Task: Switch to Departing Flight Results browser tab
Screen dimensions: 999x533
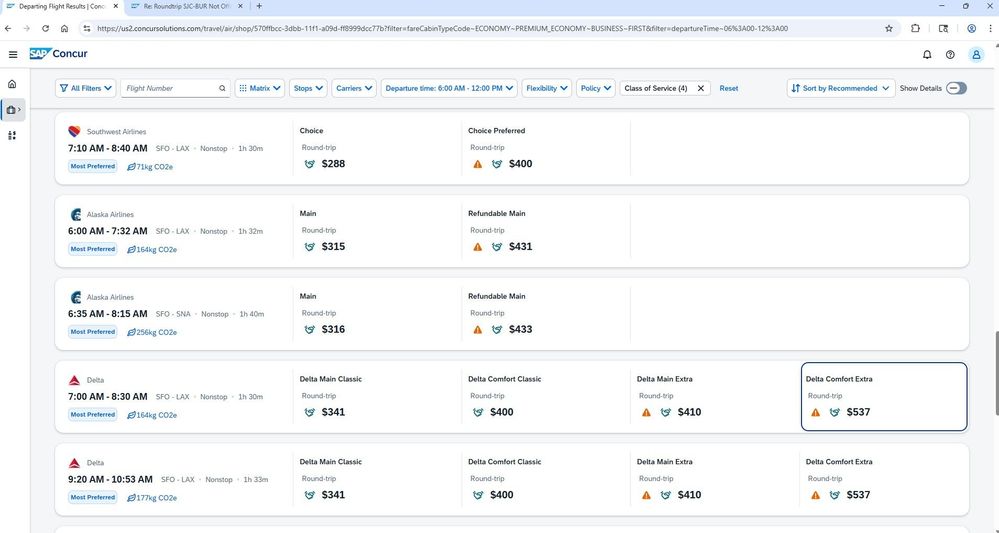Action: [x=61, y=6]
